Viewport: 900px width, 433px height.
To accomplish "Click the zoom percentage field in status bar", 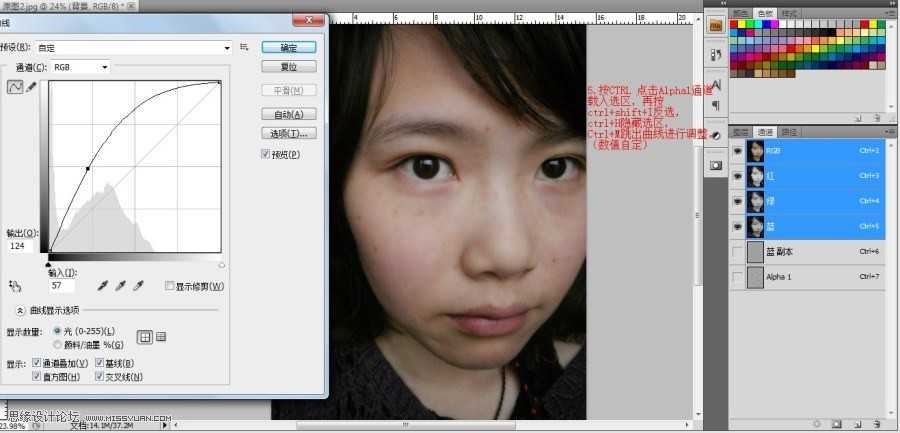I will pos(13,426).
